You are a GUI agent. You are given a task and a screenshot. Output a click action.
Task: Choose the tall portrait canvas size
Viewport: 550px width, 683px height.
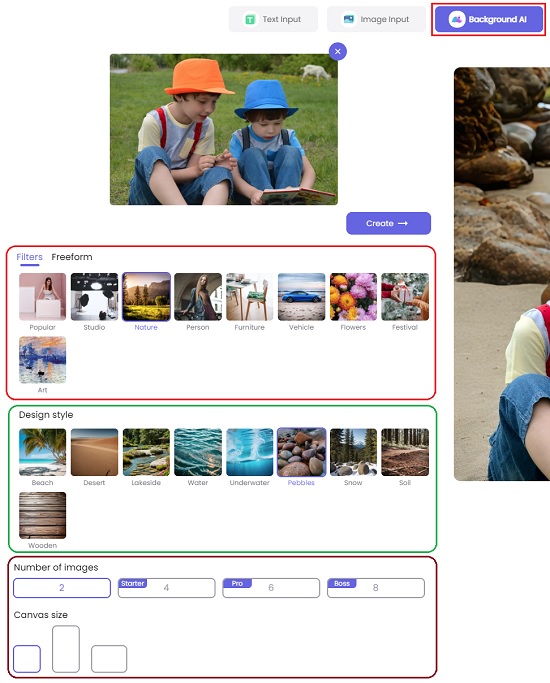pyautogui.click(x=66, y=649)
